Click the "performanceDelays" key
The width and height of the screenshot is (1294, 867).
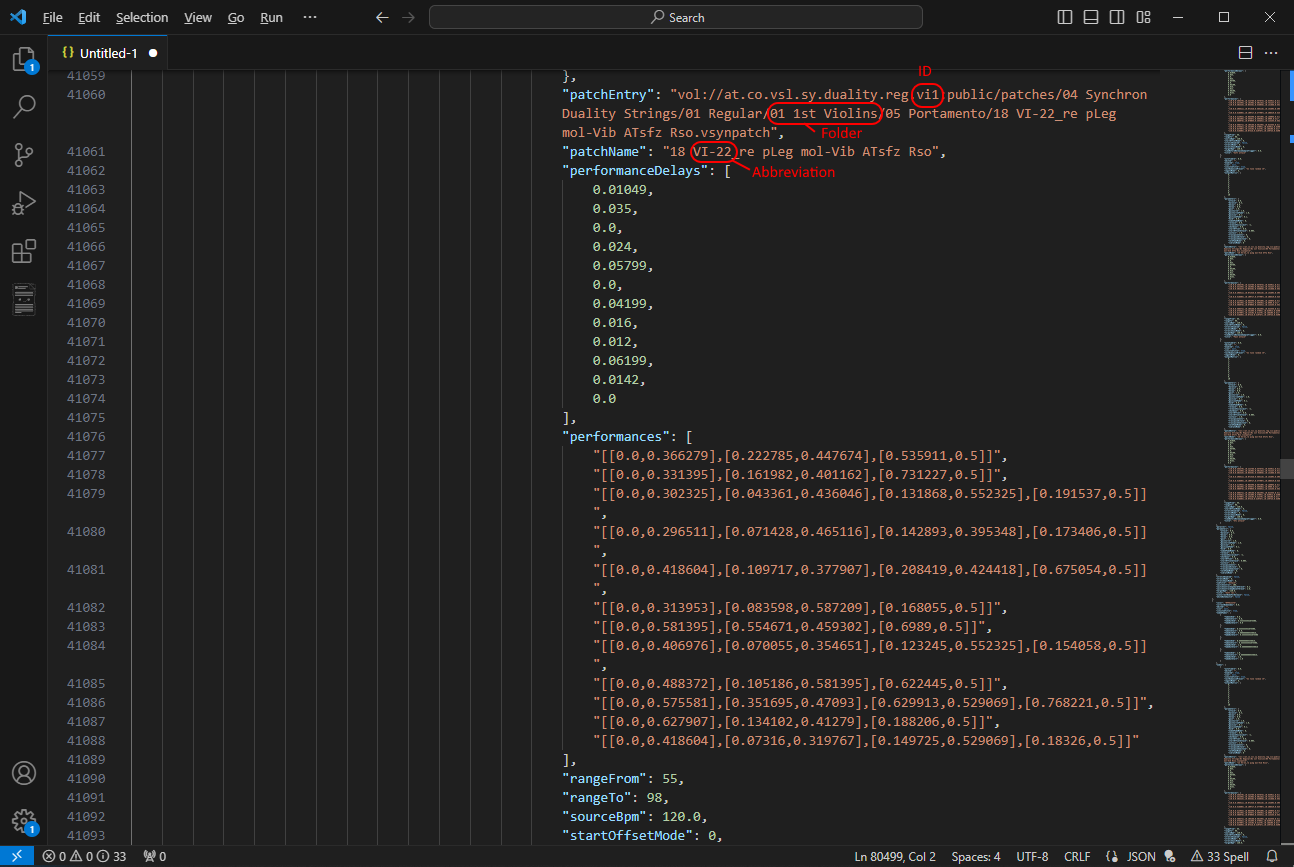pos(636,171)
